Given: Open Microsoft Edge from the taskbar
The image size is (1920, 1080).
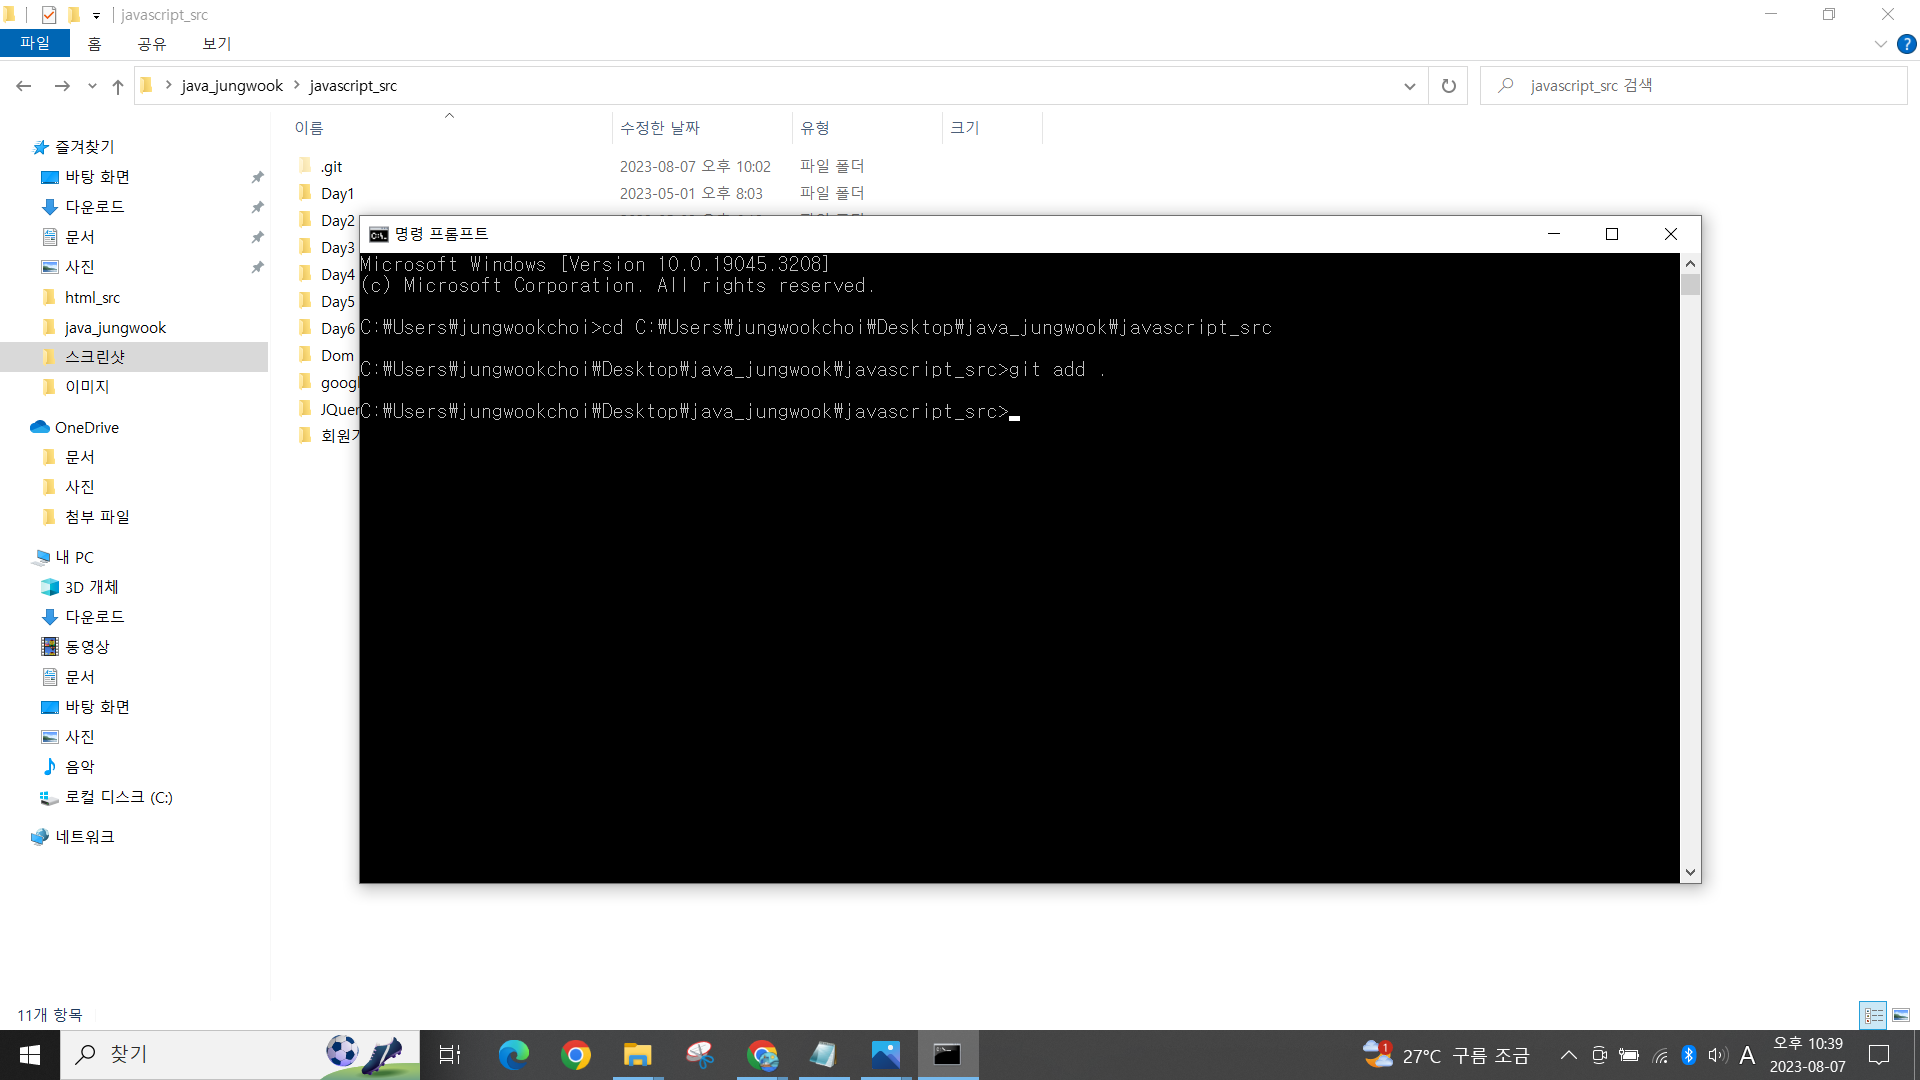Looking at the screenshot, I should (514, 1055).
